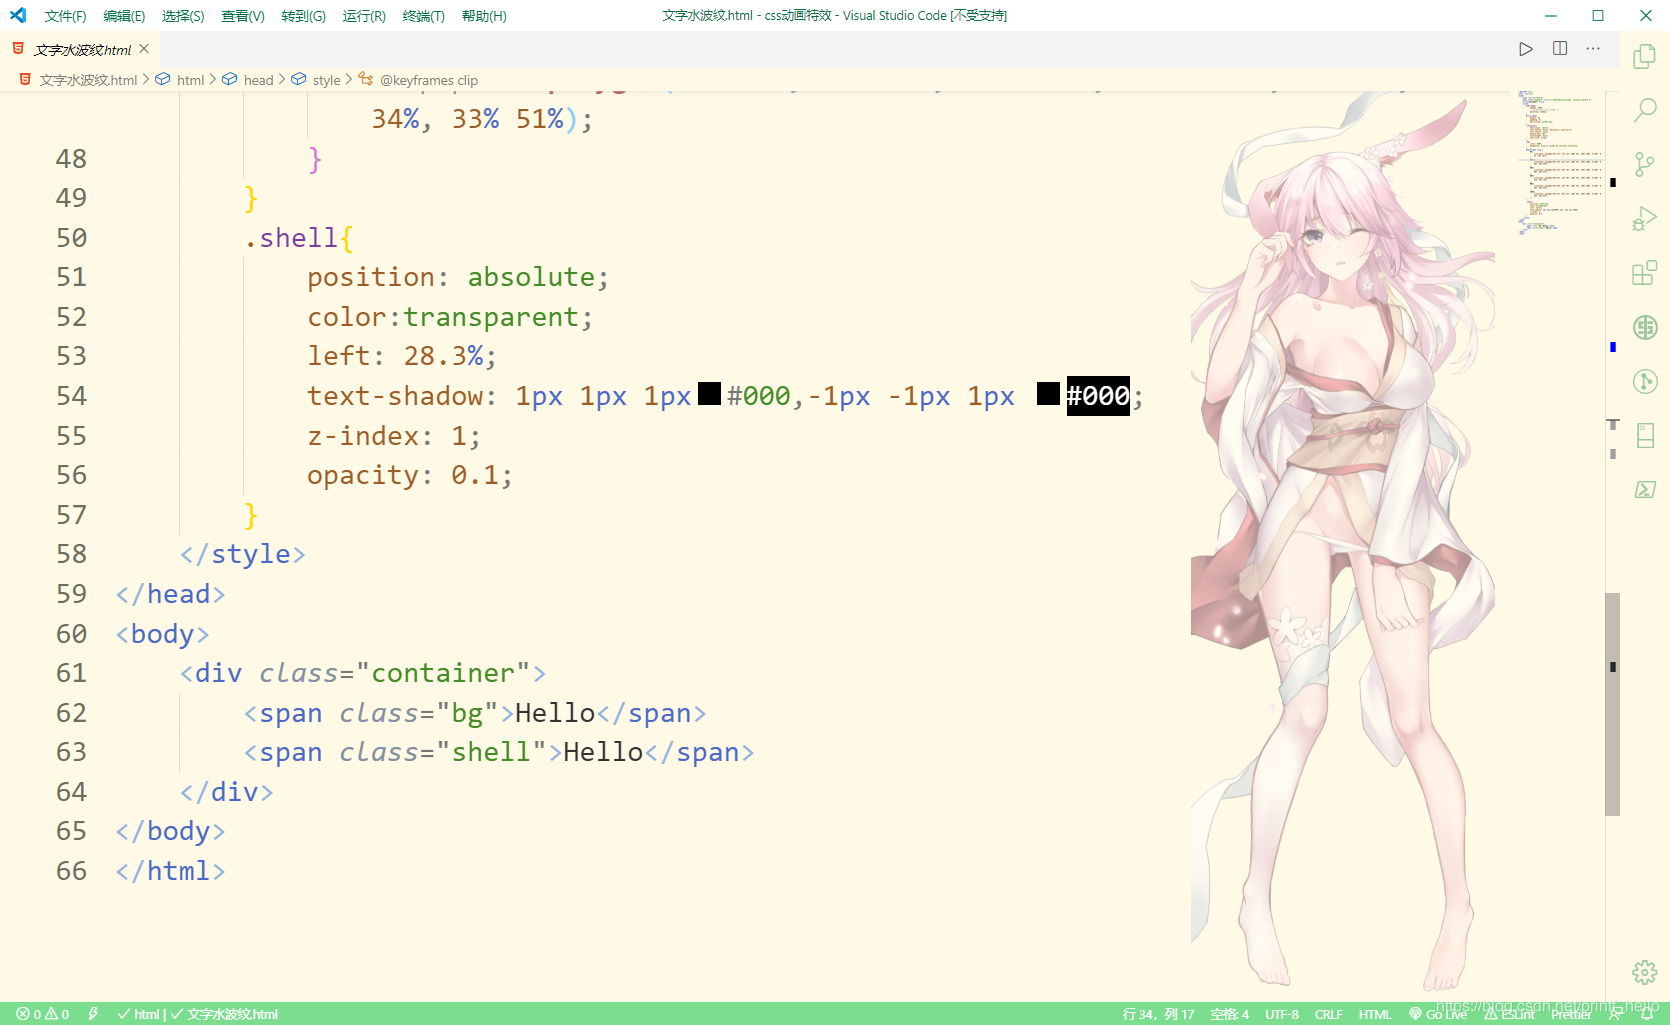Open the Source Control view
The image size is (1670, 1025).
click(x=1644, y=164)
